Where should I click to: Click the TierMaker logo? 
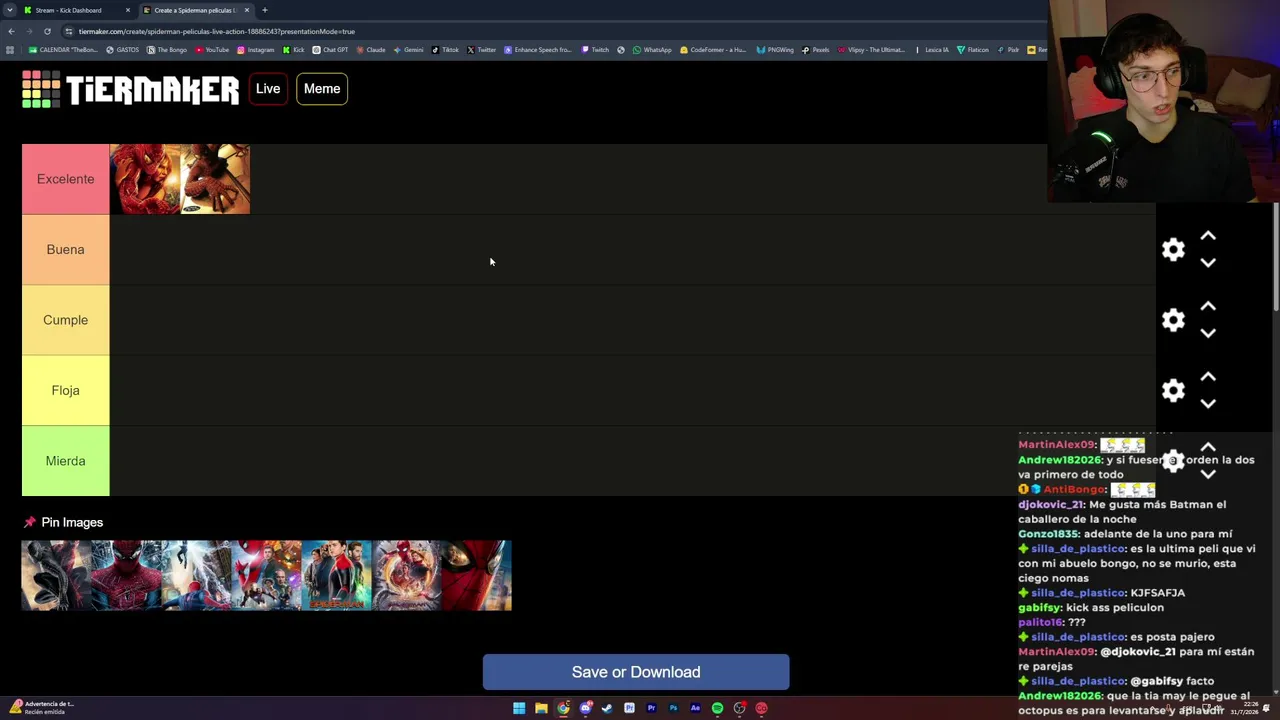(130, 89)
